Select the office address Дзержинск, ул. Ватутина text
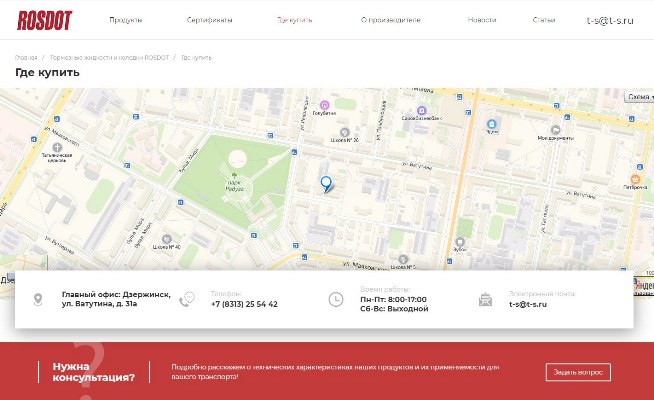 point(116,299)
